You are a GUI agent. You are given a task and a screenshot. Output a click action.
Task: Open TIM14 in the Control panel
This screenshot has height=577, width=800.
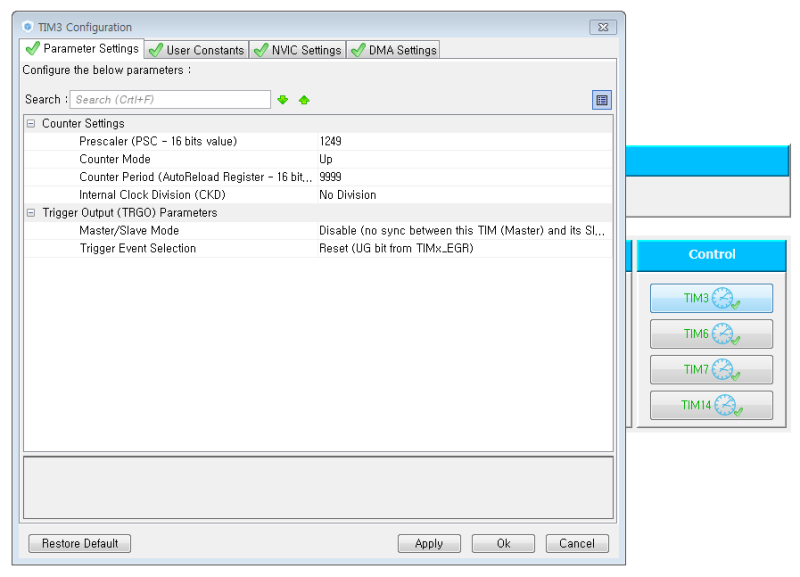pyautogui.click(x=711, y=405)
